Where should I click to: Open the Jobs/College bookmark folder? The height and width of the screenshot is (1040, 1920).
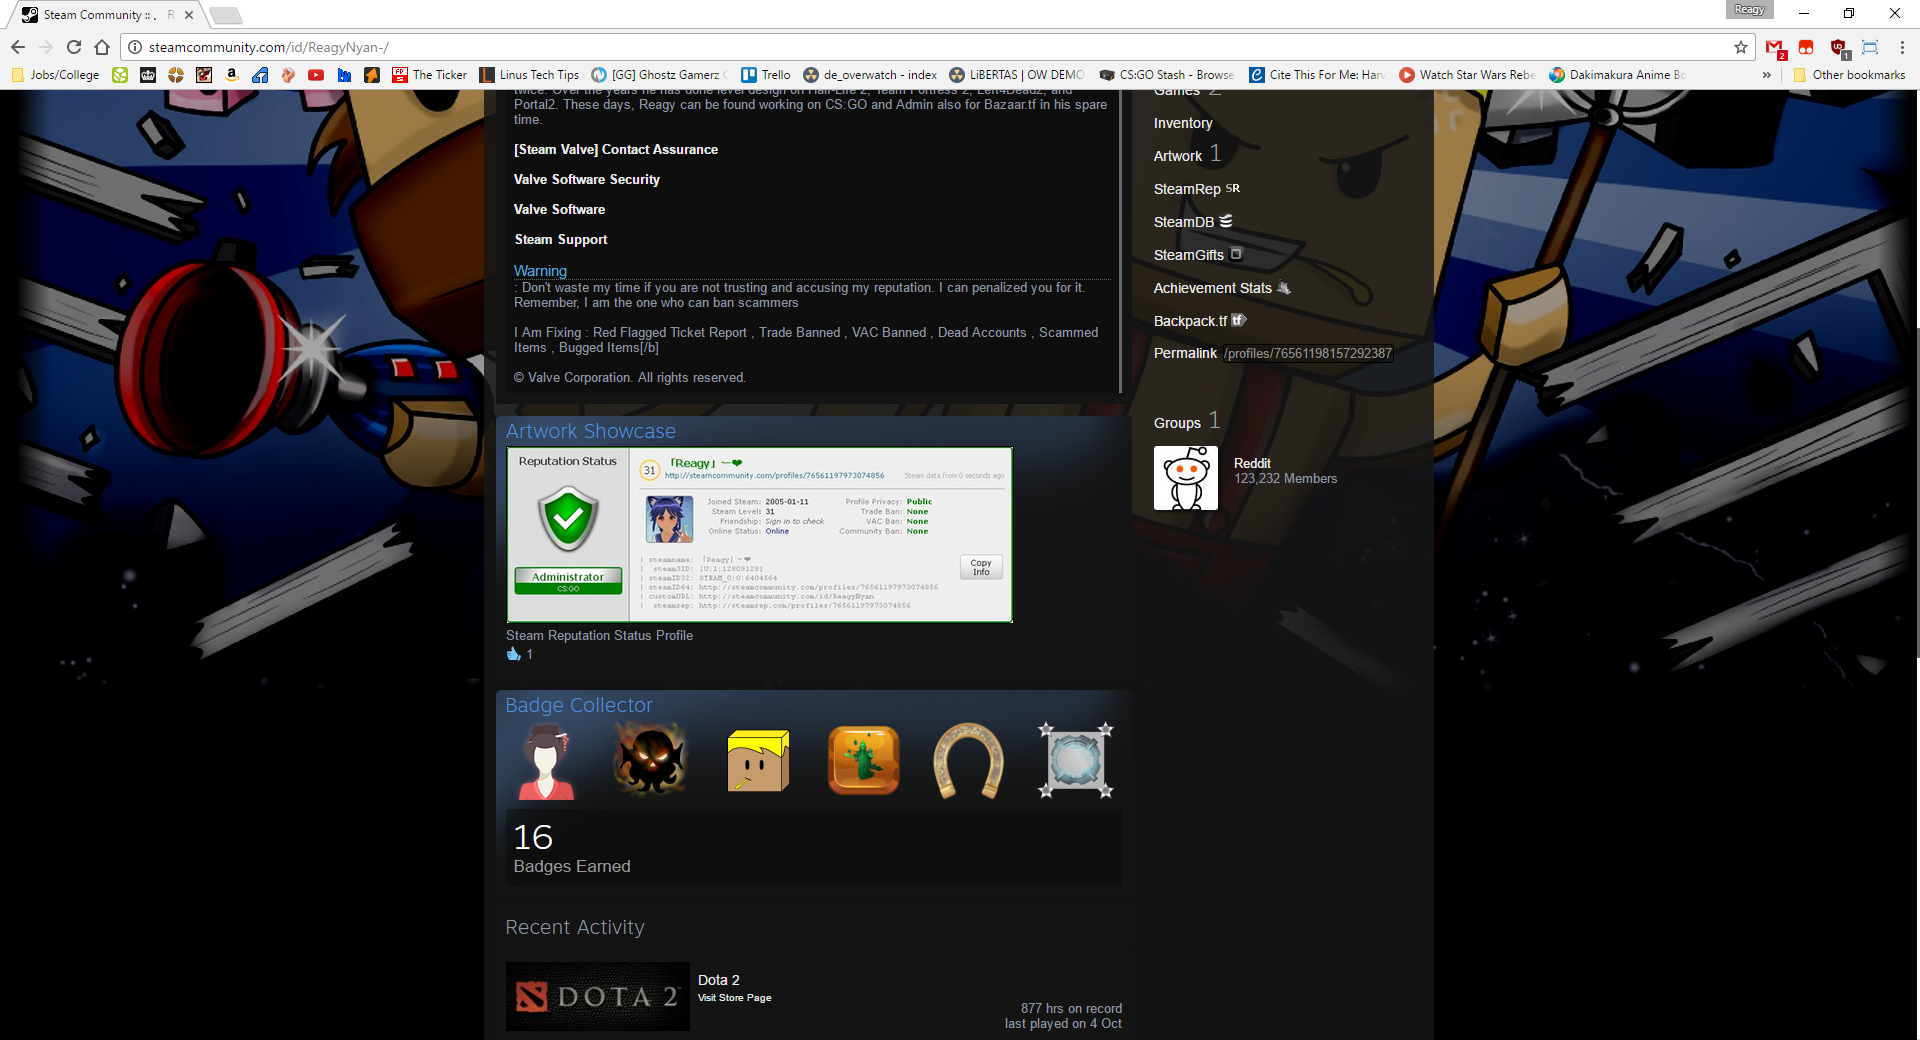(55, 75)
